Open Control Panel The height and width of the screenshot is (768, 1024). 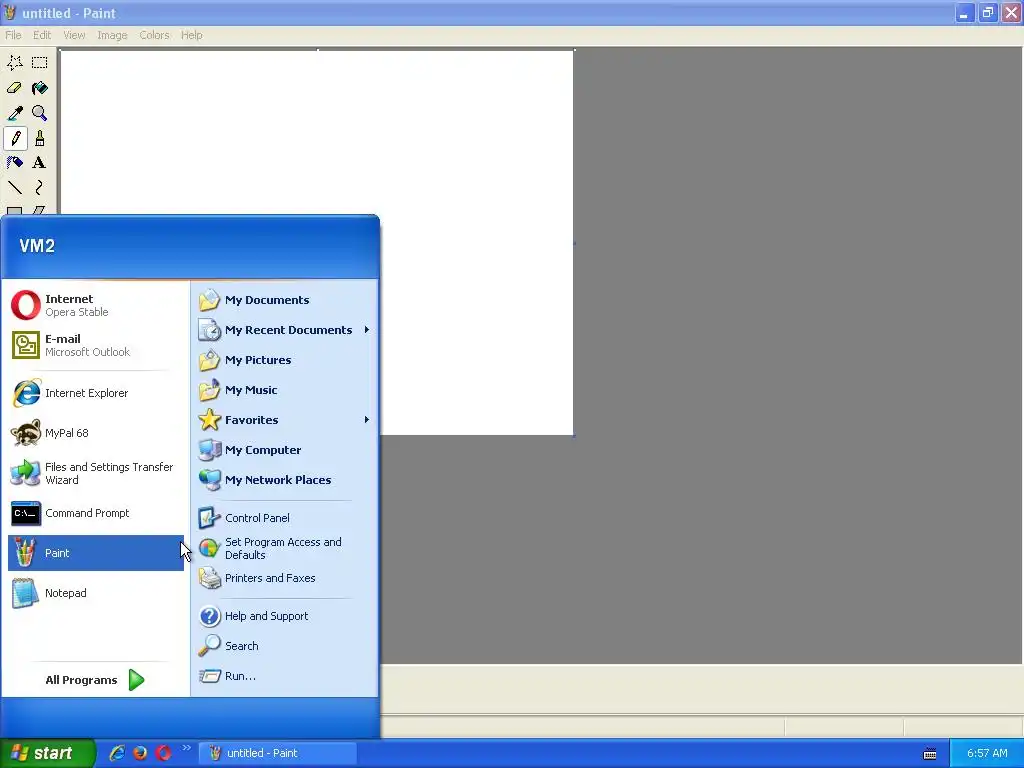coord(285,518)
